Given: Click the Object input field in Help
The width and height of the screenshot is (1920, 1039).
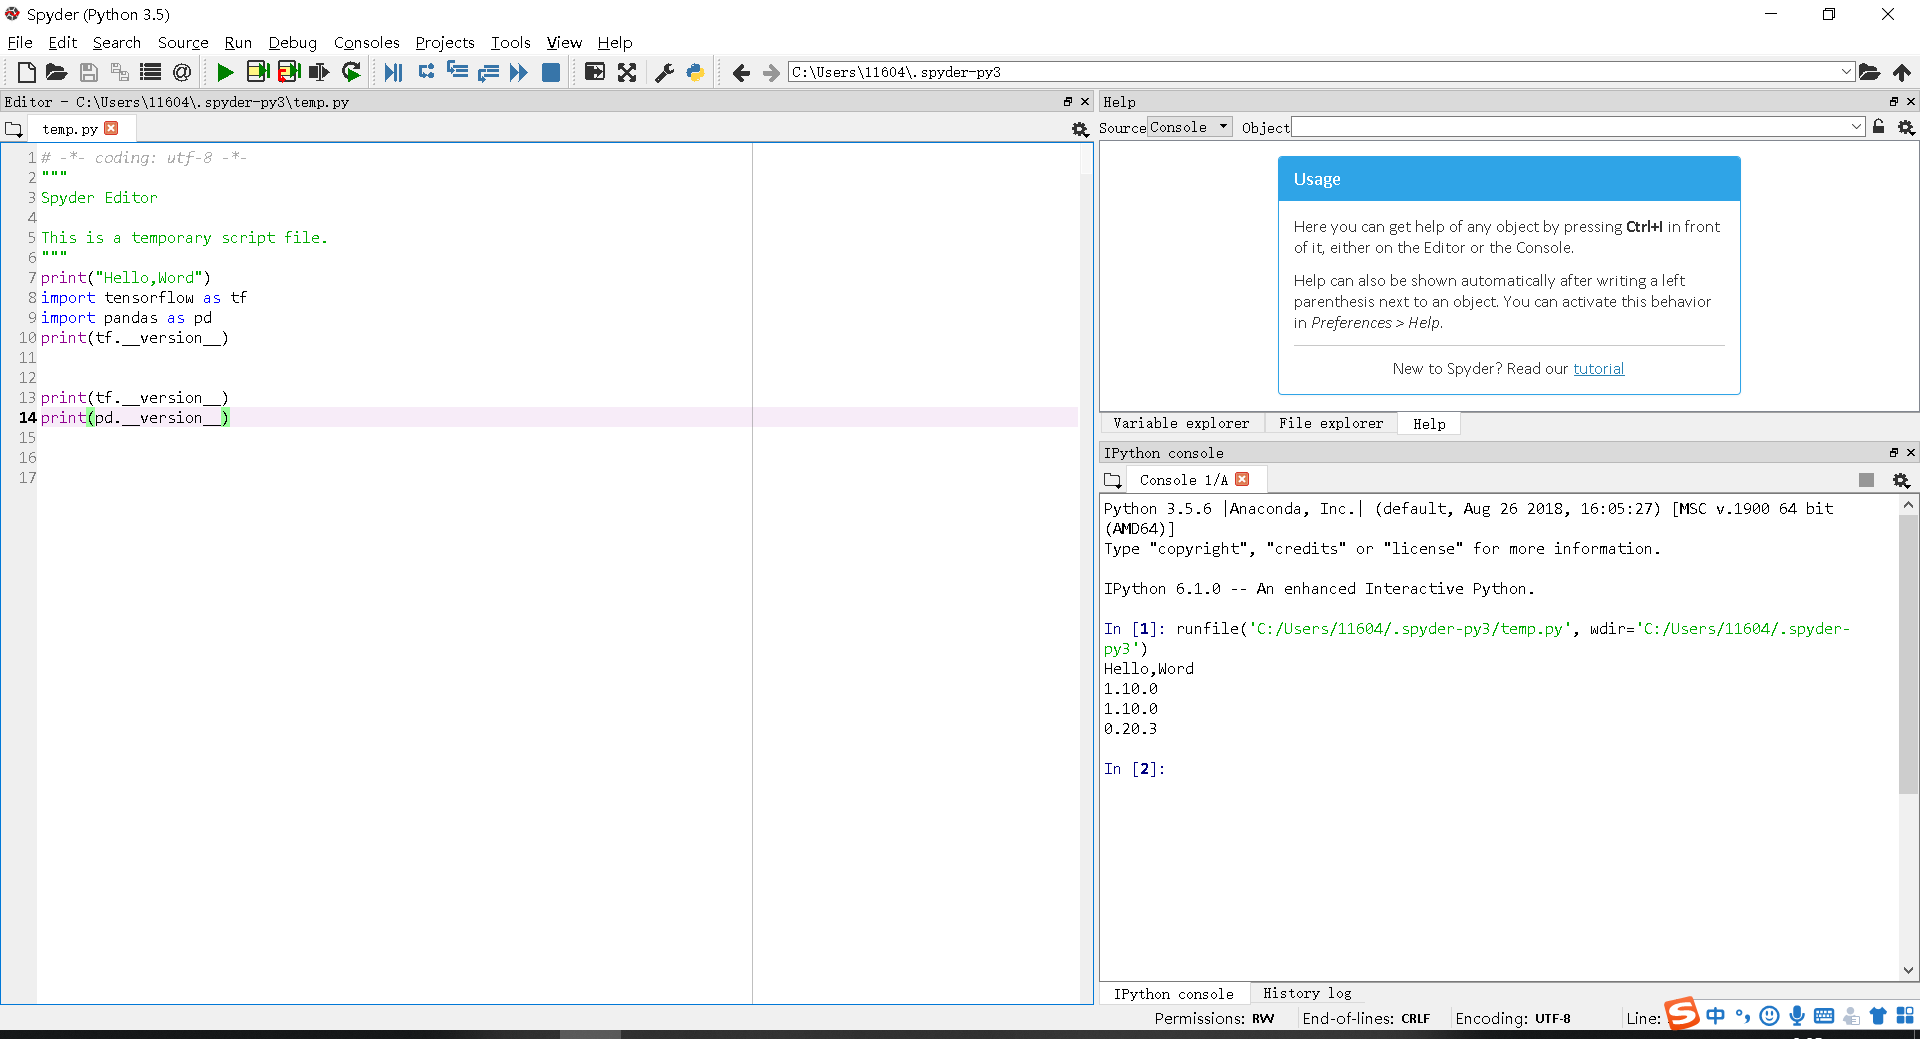Looking at the screenshot, I should (x=1570, y=127).
